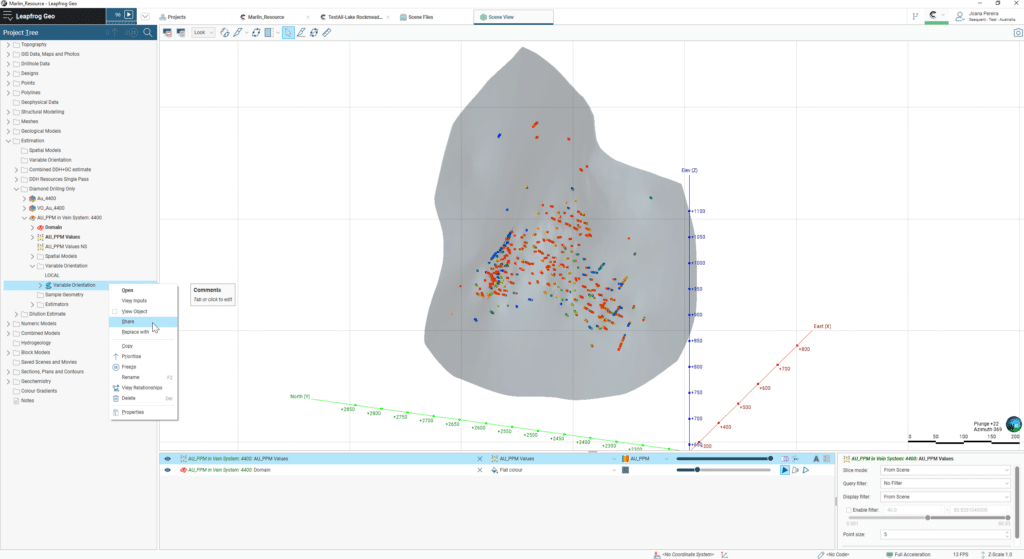
Task: Select the arrow pointer tool in scene toolbar
Action: 288,32
